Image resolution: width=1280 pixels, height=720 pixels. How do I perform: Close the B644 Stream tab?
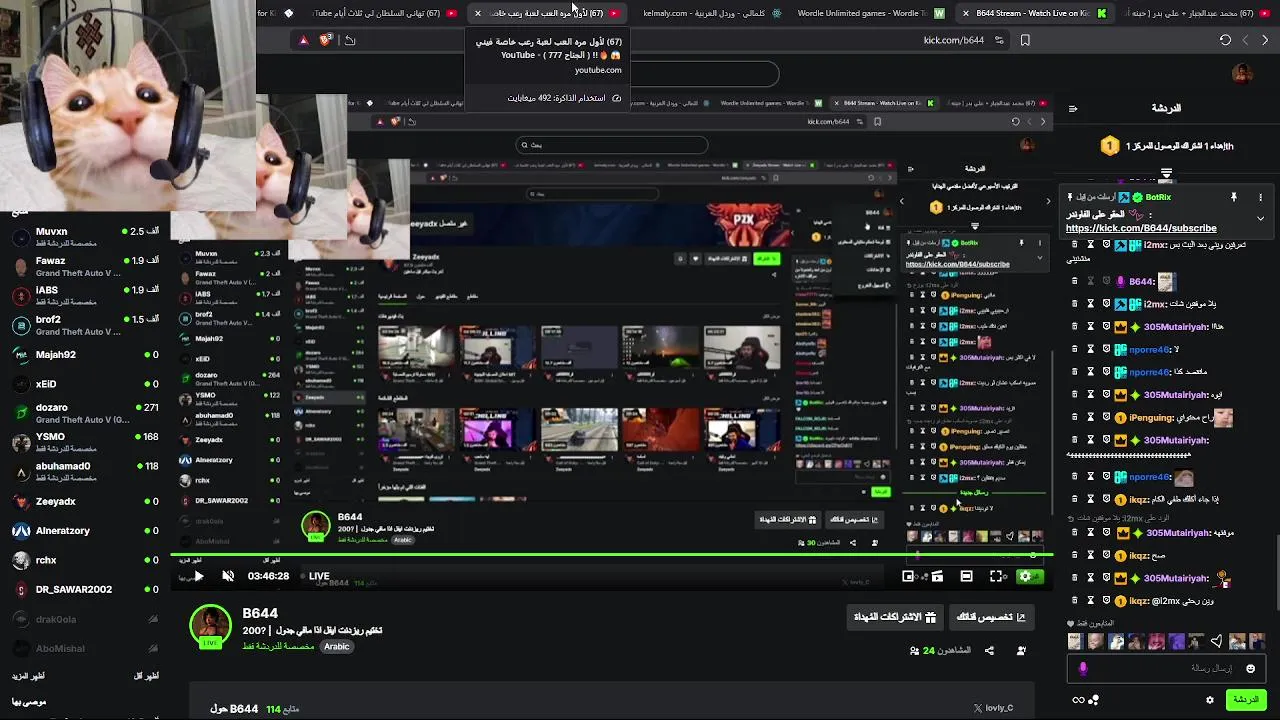tap(965, 13)
